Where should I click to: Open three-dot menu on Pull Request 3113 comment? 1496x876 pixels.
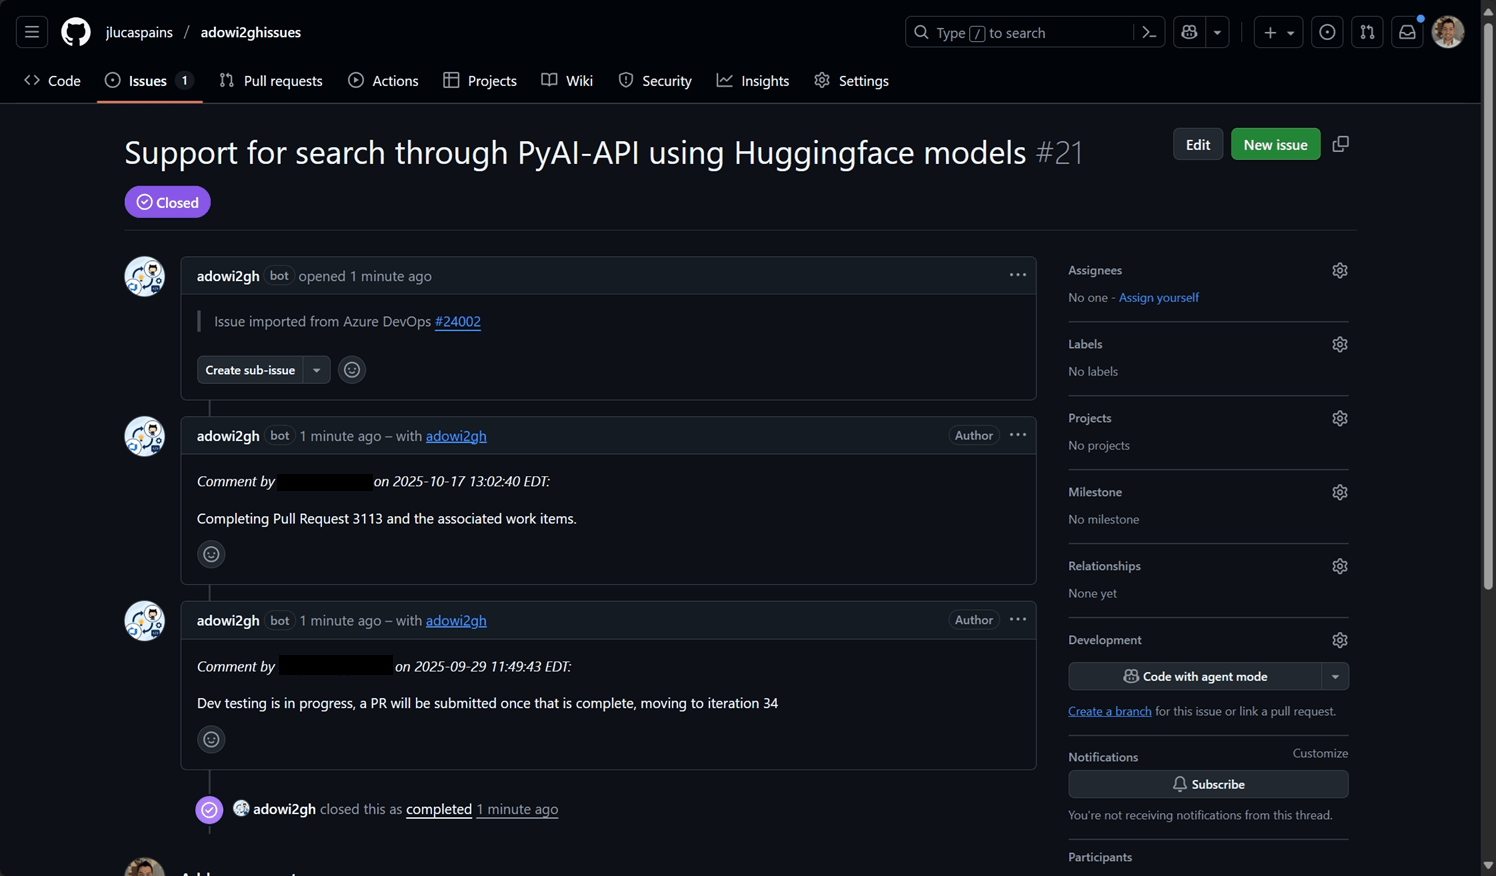[1017, 435]
